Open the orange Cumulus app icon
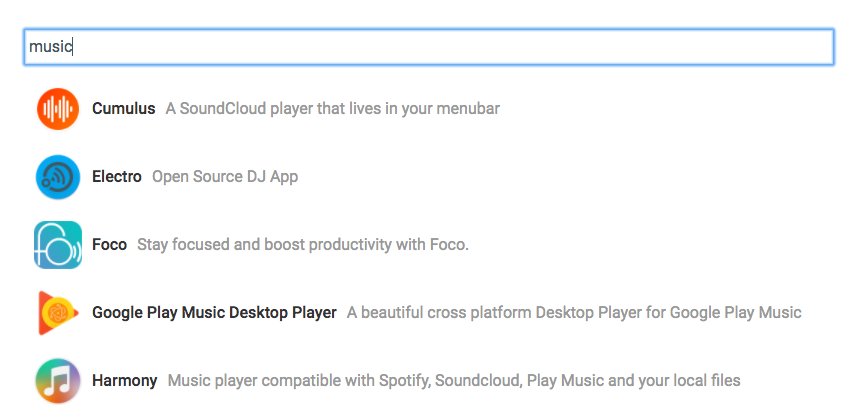This screenshot has height=417, width=859. 58,108
